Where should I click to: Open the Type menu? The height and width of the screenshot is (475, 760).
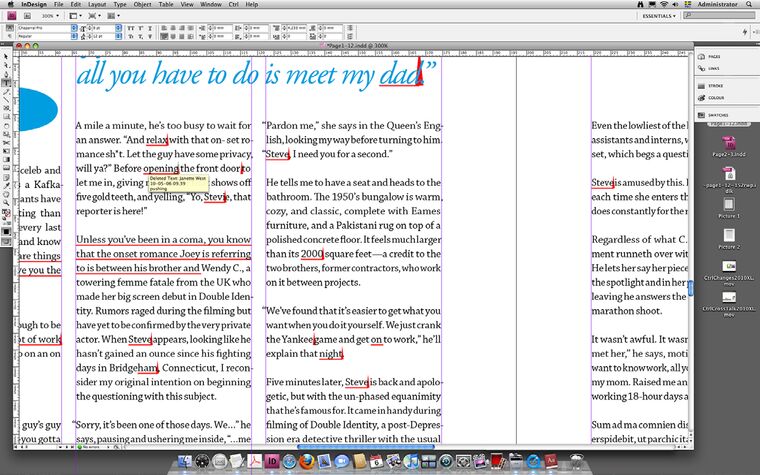[120, 4]
